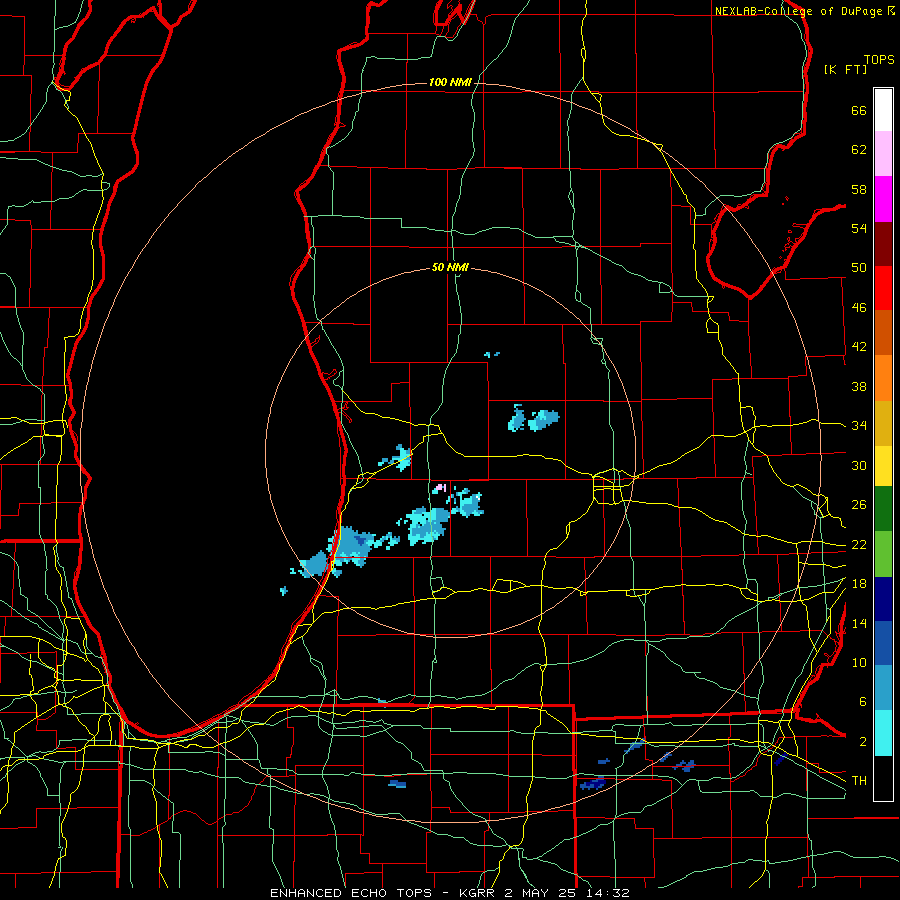Click the KGRR radar site identifier
This screenshot has width=900, height=900.
coord(476,893)
